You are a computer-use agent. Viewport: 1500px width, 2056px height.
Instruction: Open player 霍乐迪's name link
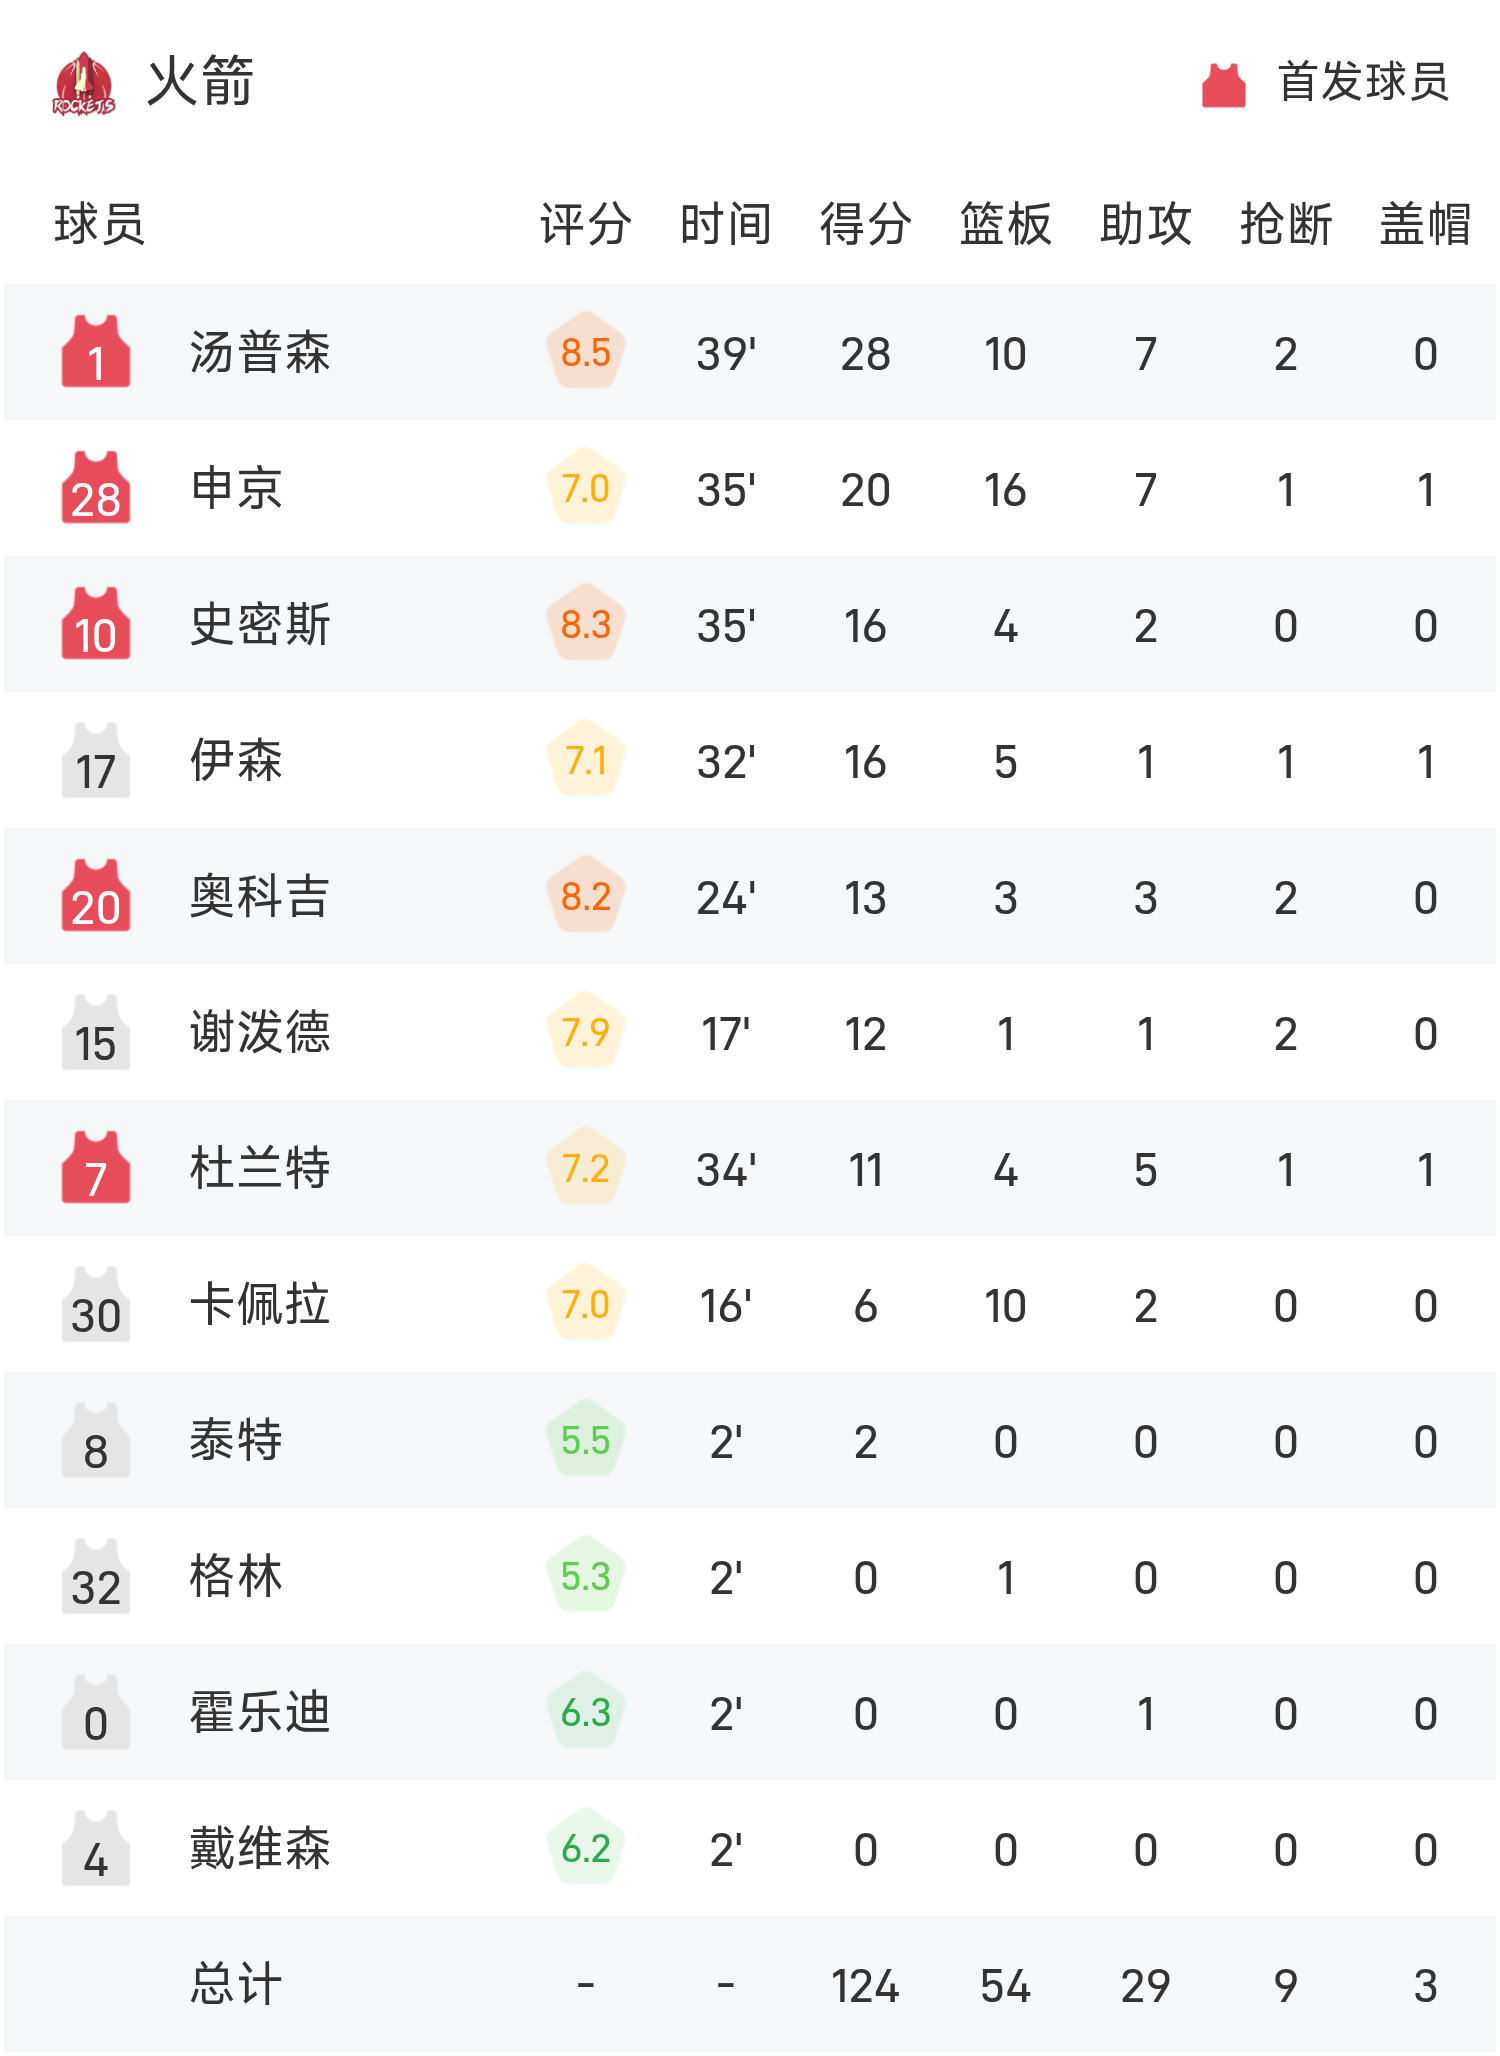[x=260, y=1713]
